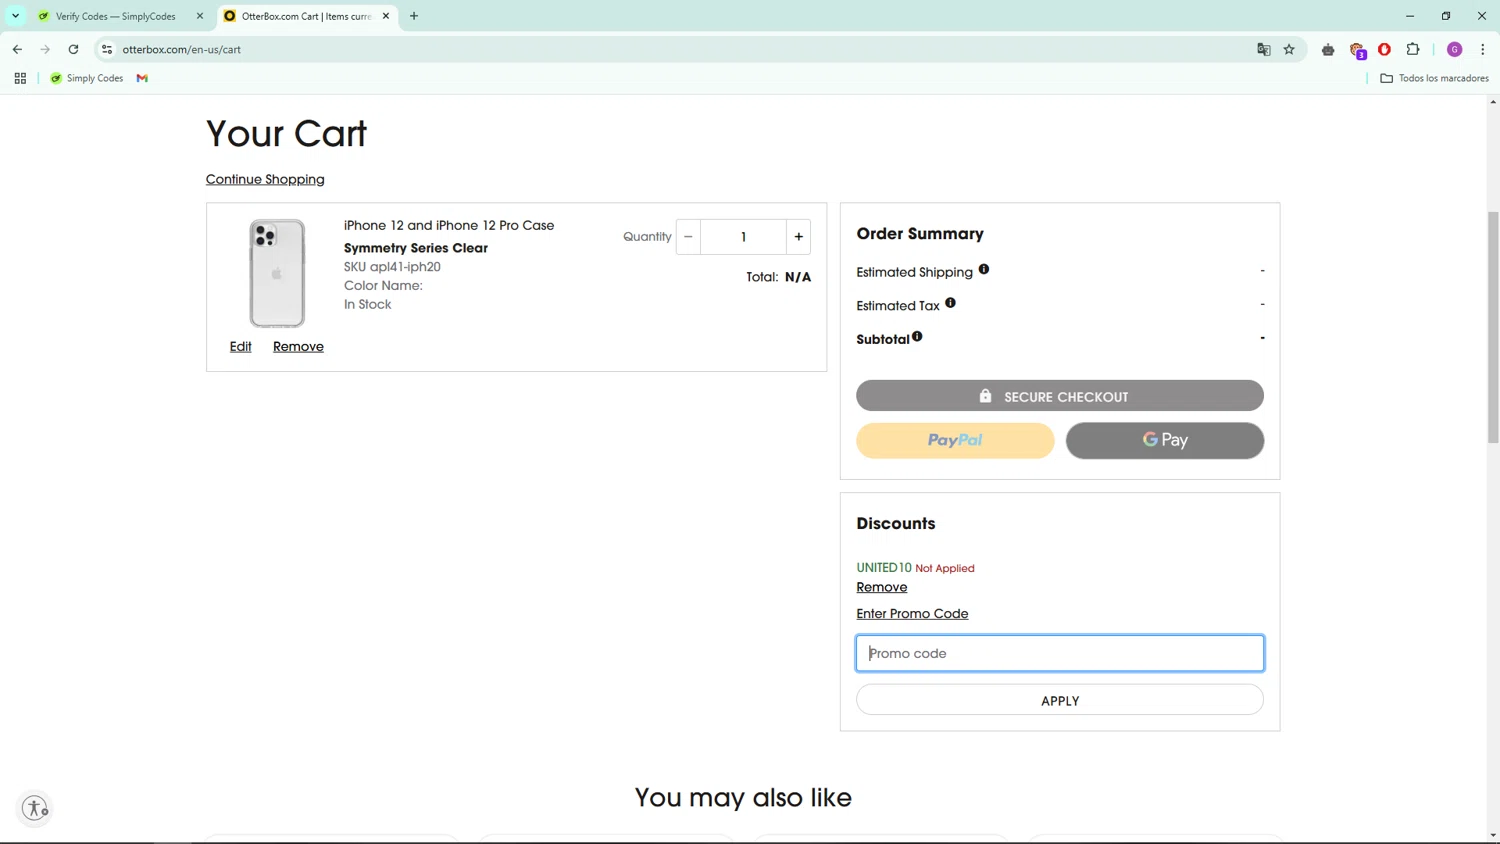Open the extensions puzzle icon
The image size is (1500, 844).
(x=1413, y=49)
